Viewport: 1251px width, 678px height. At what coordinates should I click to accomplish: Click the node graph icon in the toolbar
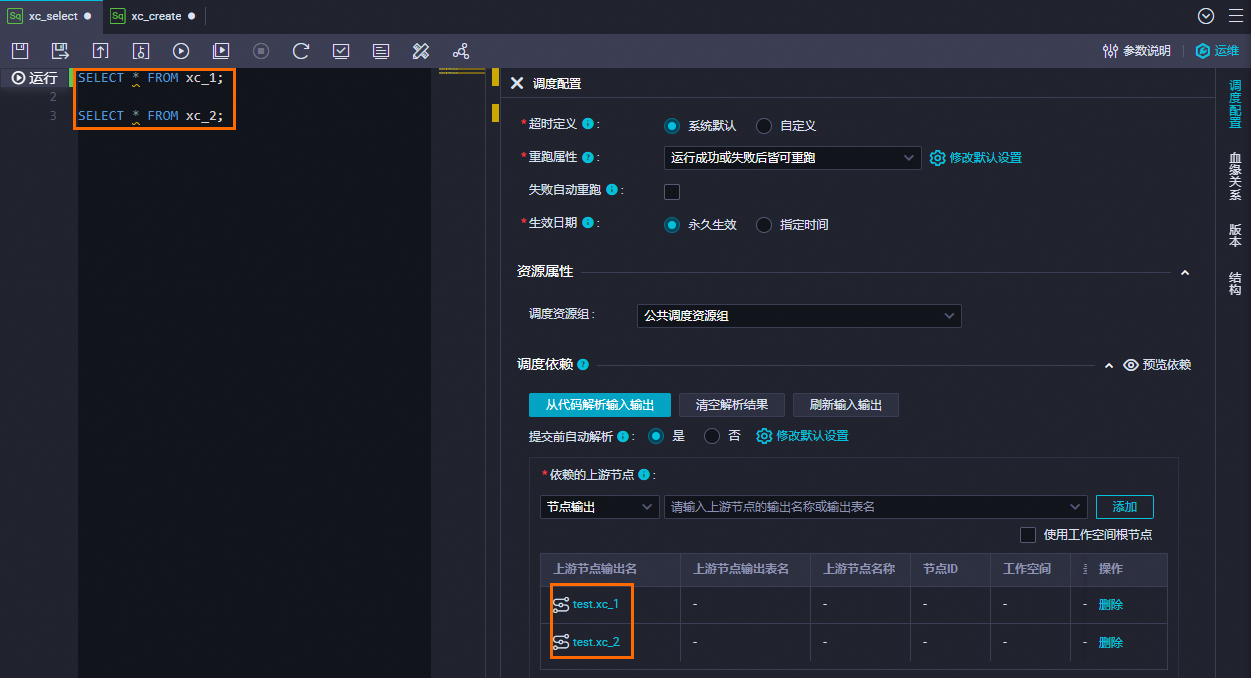pyautogui.click(x=461, y=51)
